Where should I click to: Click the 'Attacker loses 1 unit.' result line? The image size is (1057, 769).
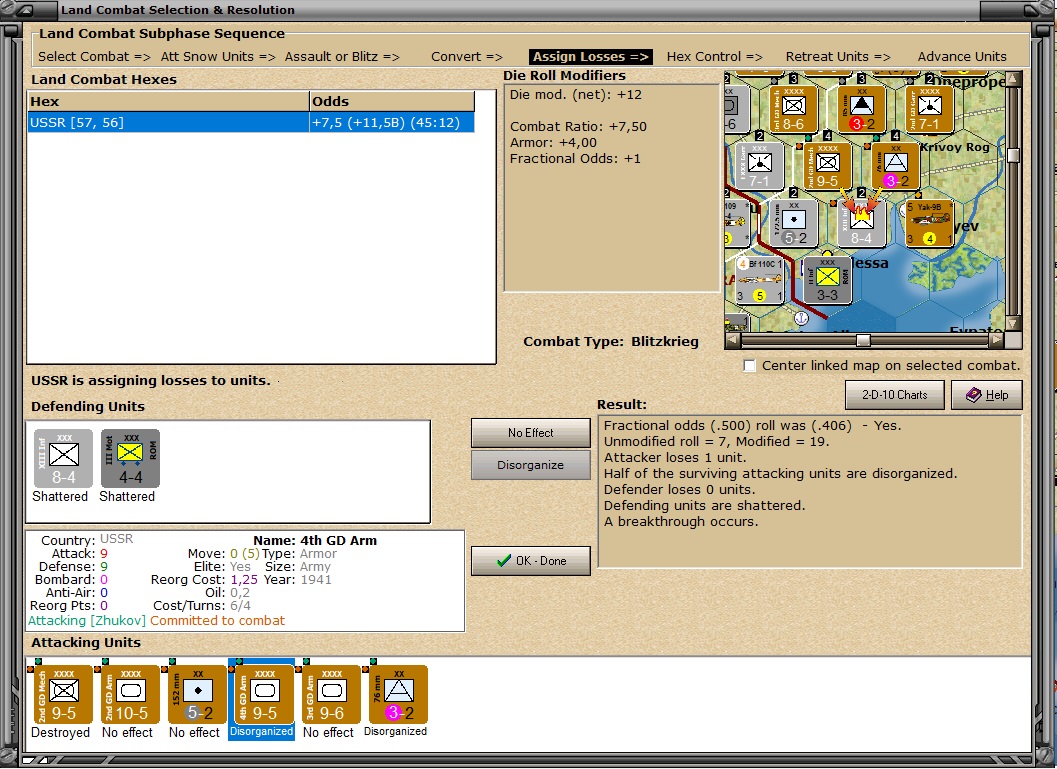coord(675,458)
